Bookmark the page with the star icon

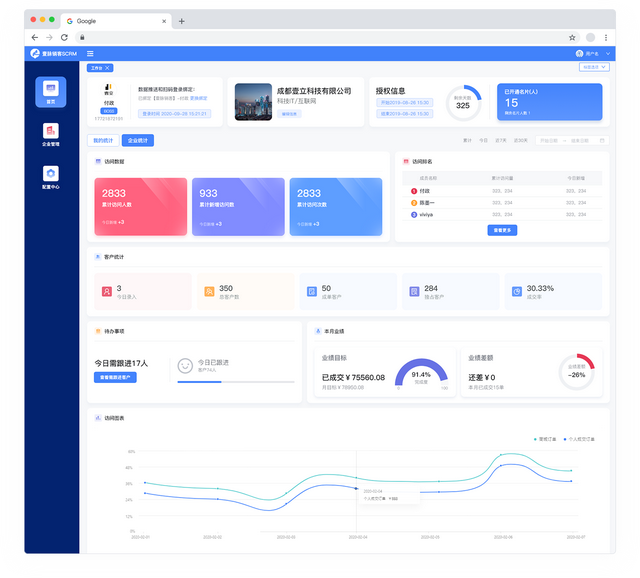(572, 38)
